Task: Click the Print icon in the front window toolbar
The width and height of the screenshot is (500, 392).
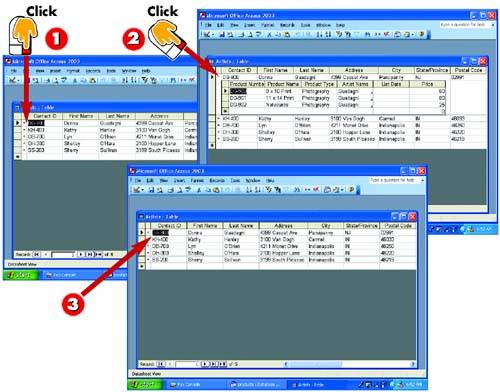Action: [x=170, y=190]
